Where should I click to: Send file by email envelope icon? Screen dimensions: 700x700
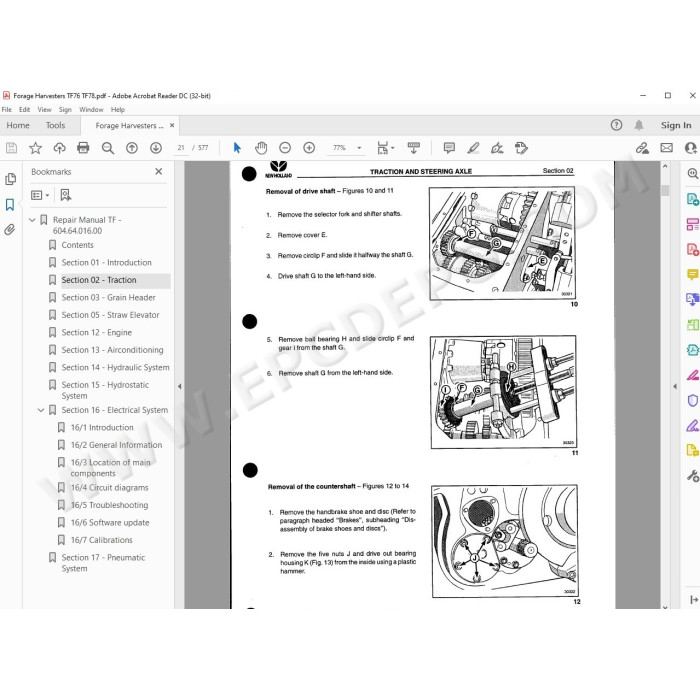tap(667, 148)
